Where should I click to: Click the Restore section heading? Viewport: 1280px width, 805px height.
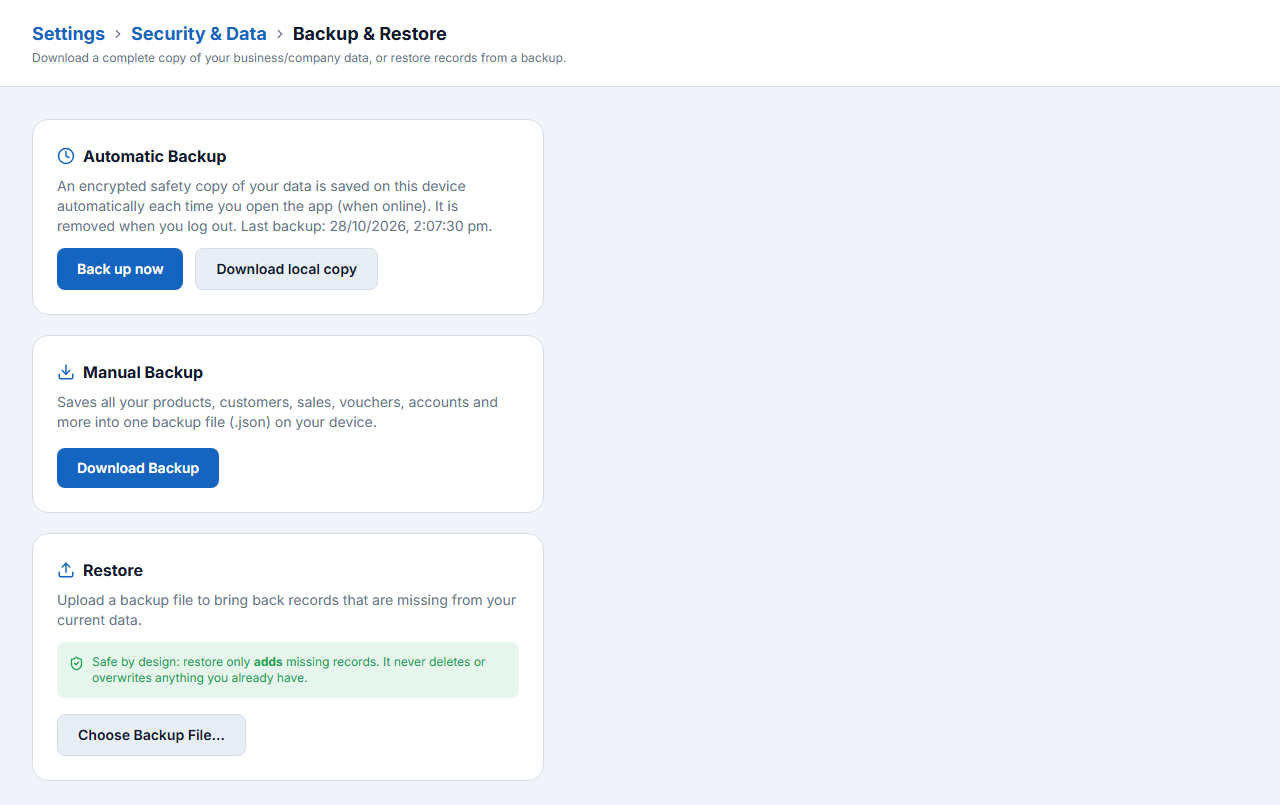click(113, 570)
